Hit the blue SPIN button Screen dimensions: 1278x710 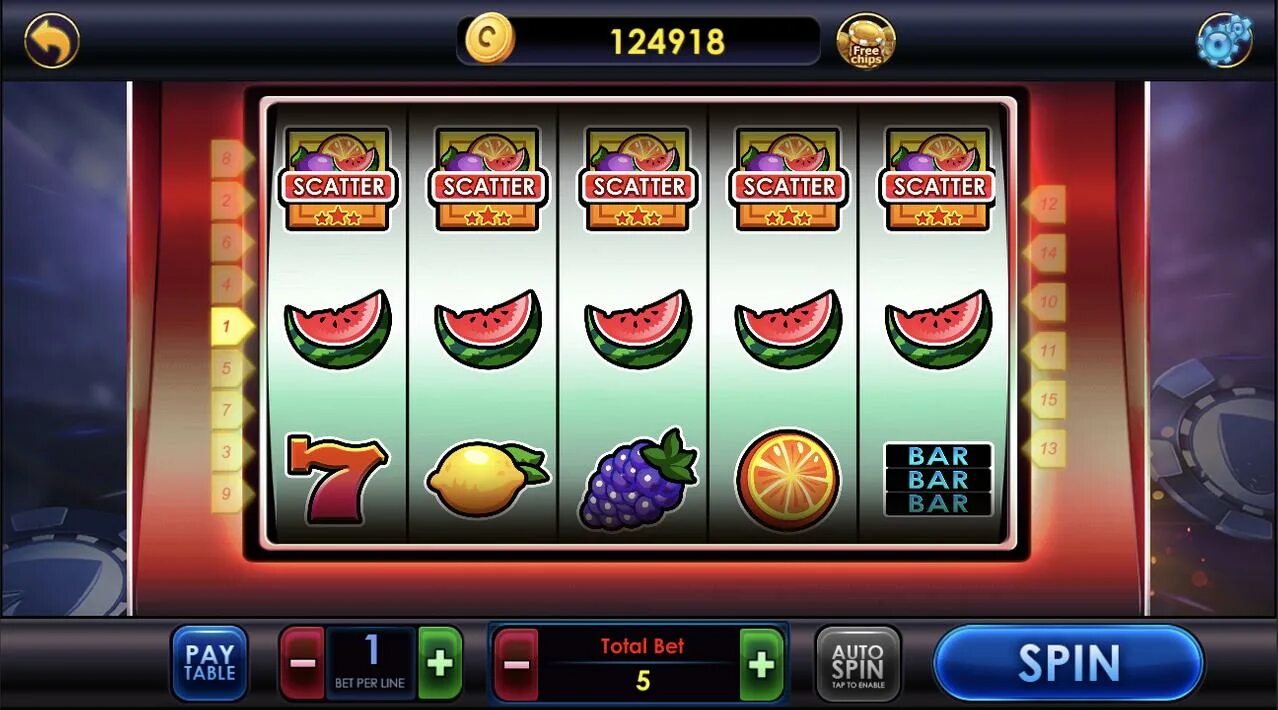[1068, 663]
